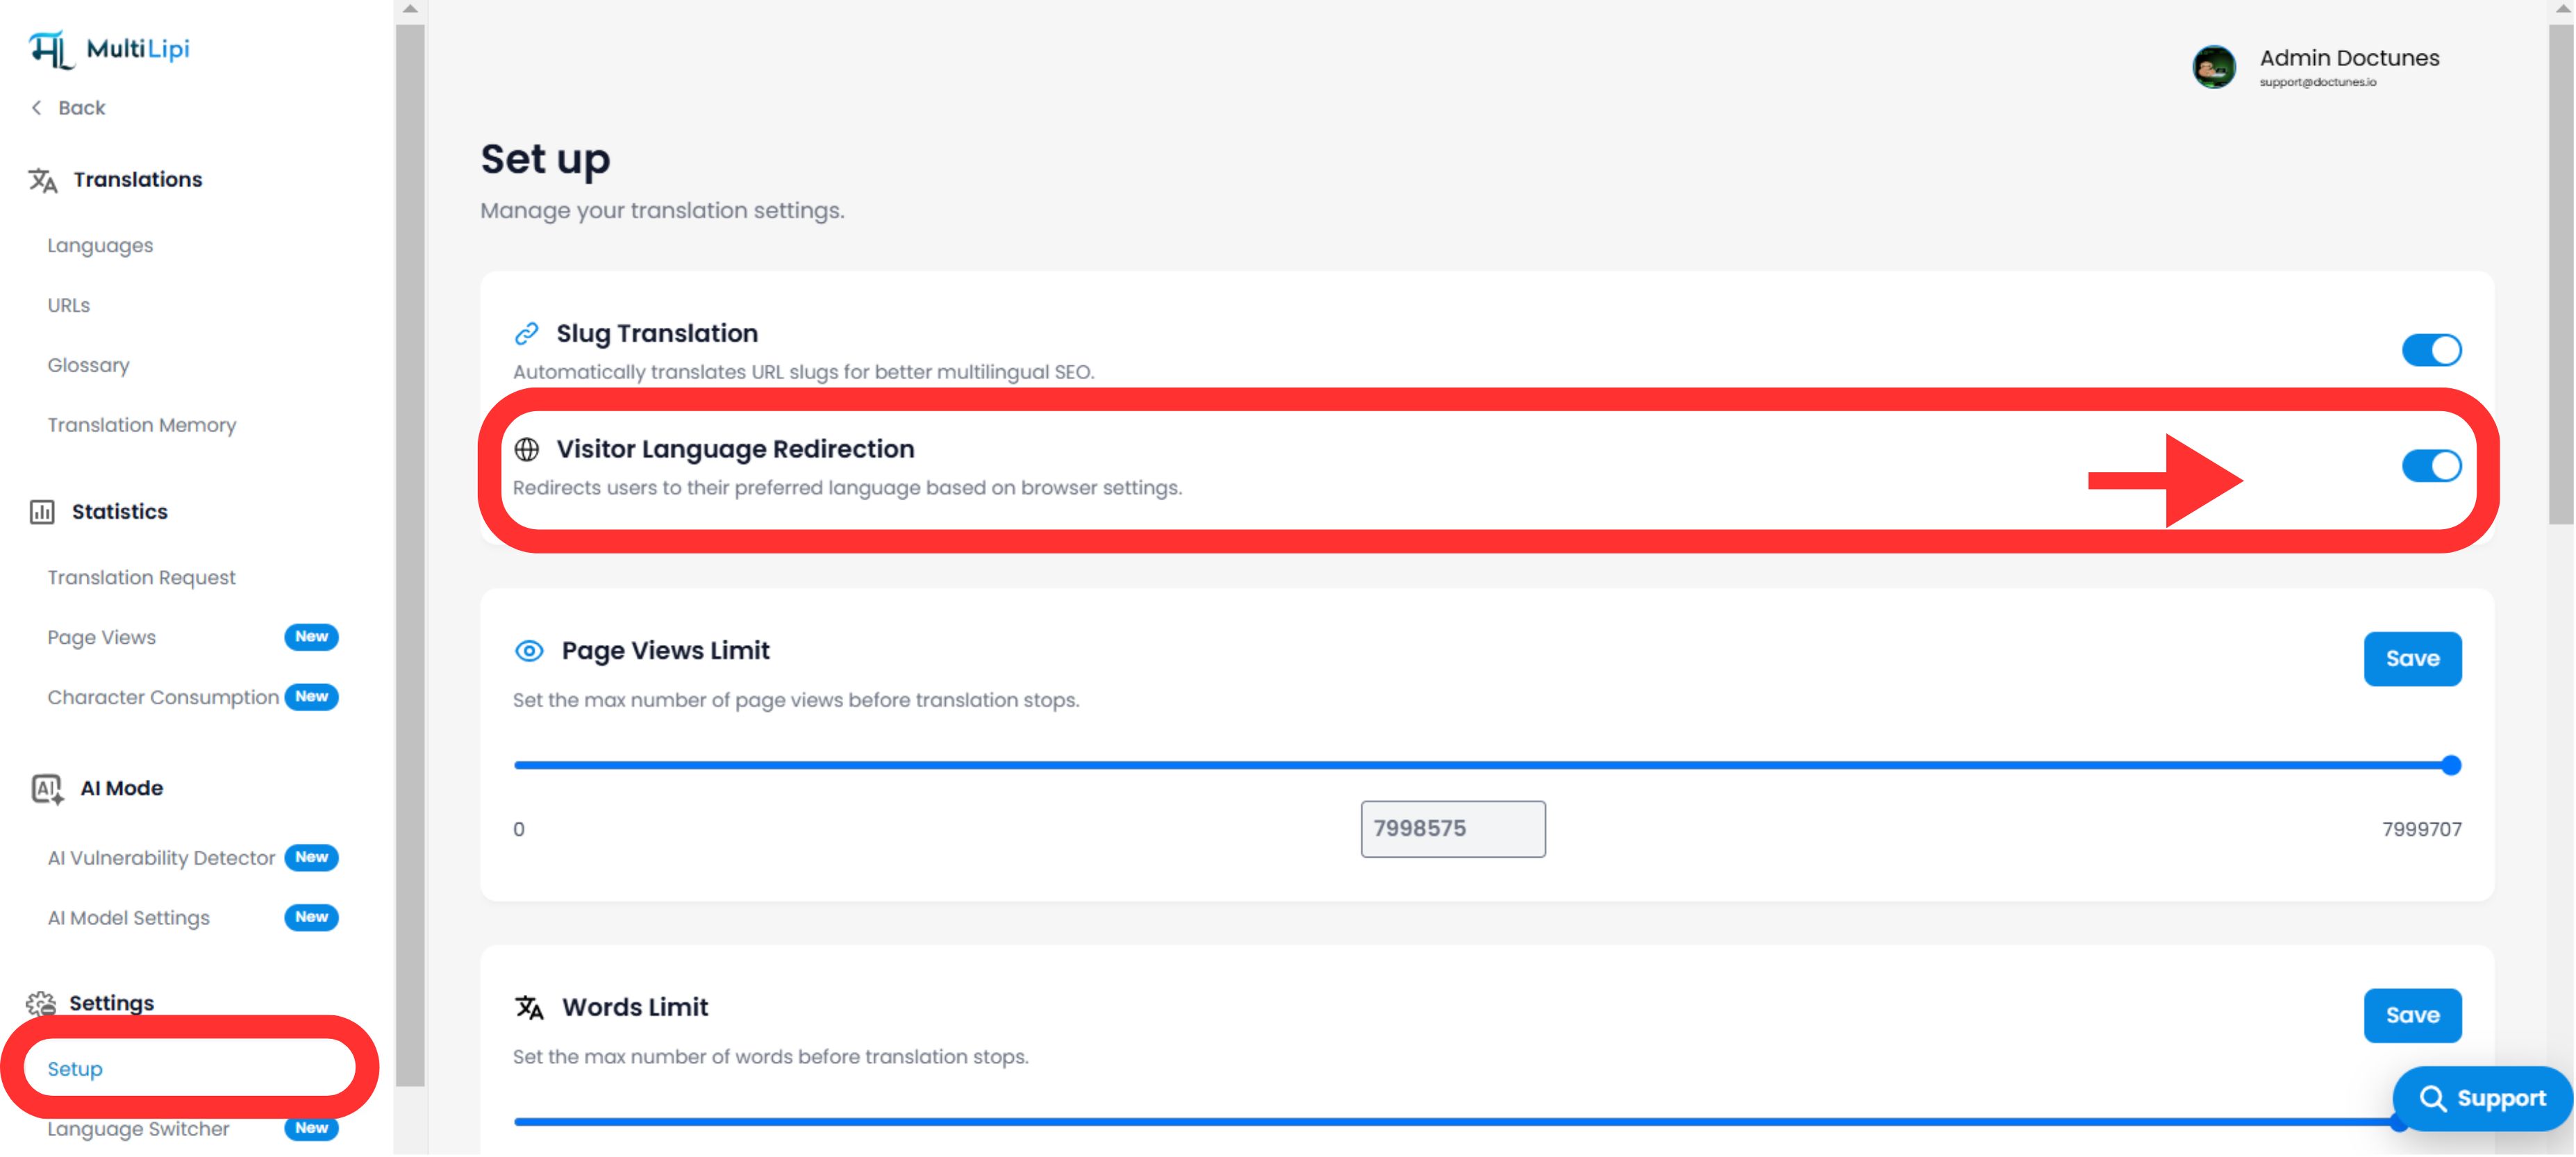
Task: Click the AI Mode icon
Action: tap(45, 789)
